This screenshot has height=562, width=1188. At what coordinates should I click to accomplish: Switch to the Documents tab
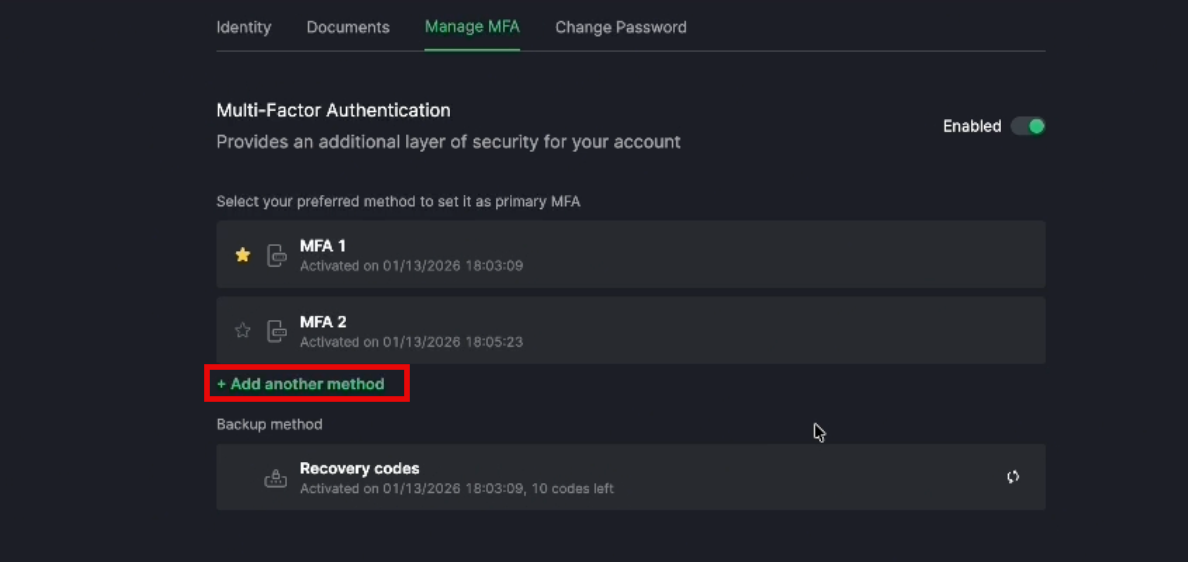(348, 27)
